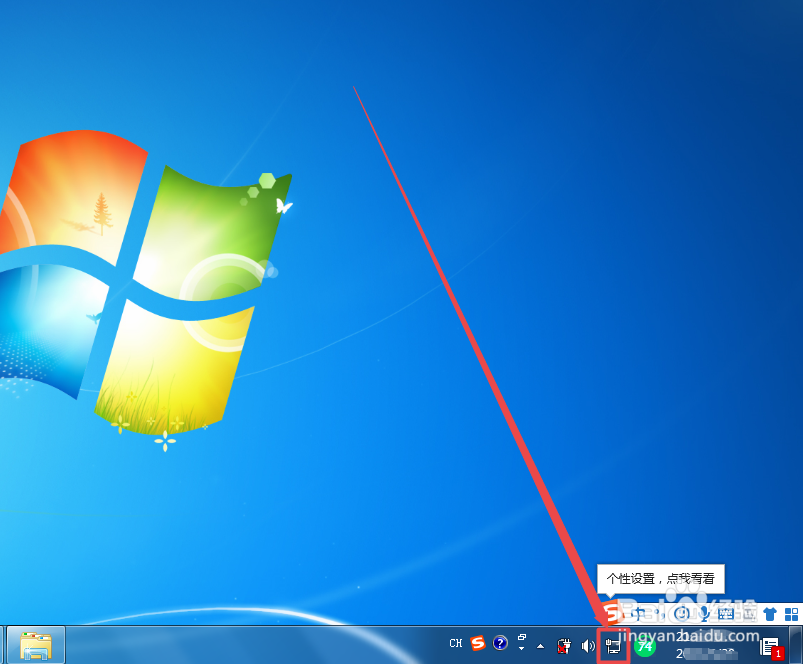Click the emoji smiley icon on Sogou toolbar
The width and height of the screenshot is (803, 664).
click(682, 613)
